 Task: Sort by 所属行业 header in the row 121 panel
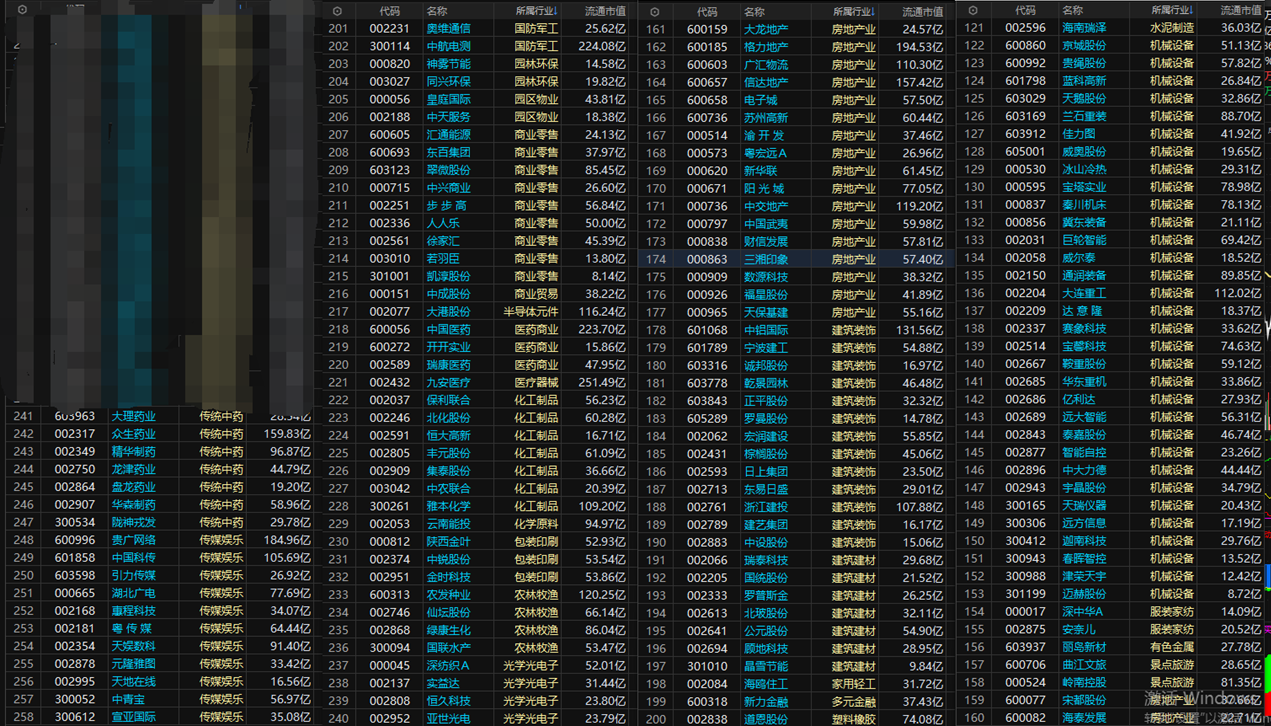(x=1172, y=11)
